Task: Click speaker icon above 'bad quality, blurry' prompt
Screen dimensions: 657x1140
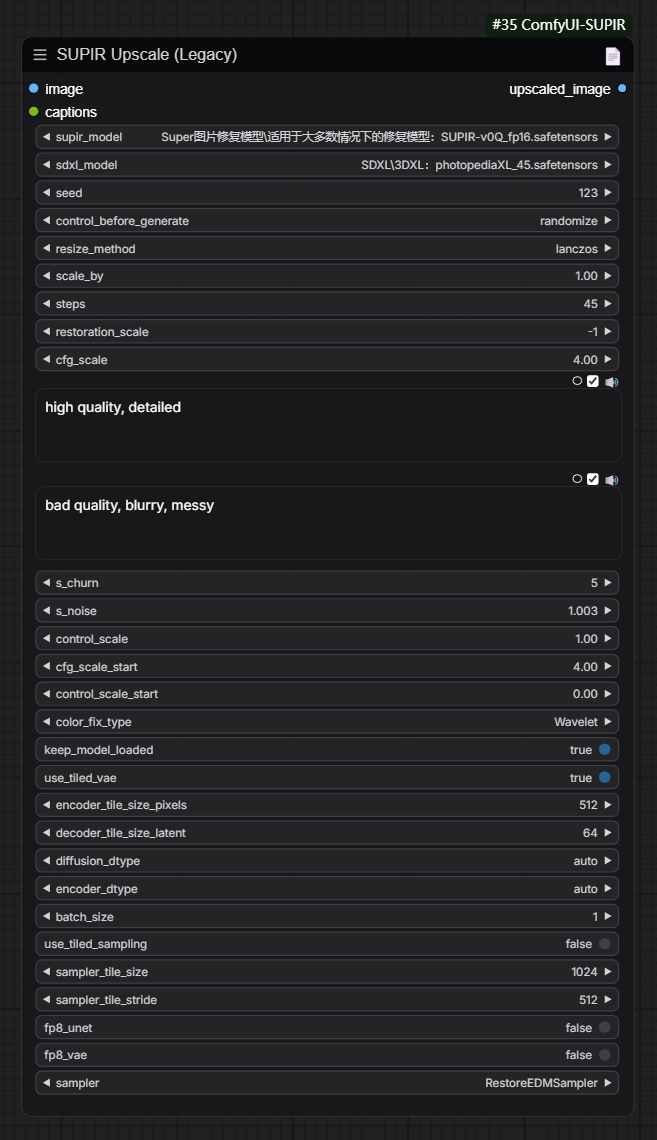Action: (x=611, y=479)
